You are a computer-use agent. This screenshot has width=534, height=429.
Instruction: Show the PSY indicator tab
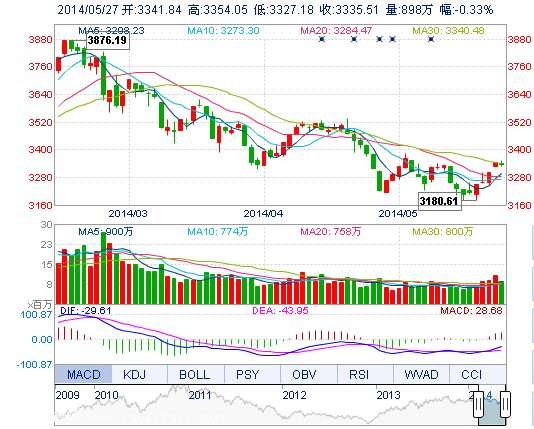pos(252,375)
